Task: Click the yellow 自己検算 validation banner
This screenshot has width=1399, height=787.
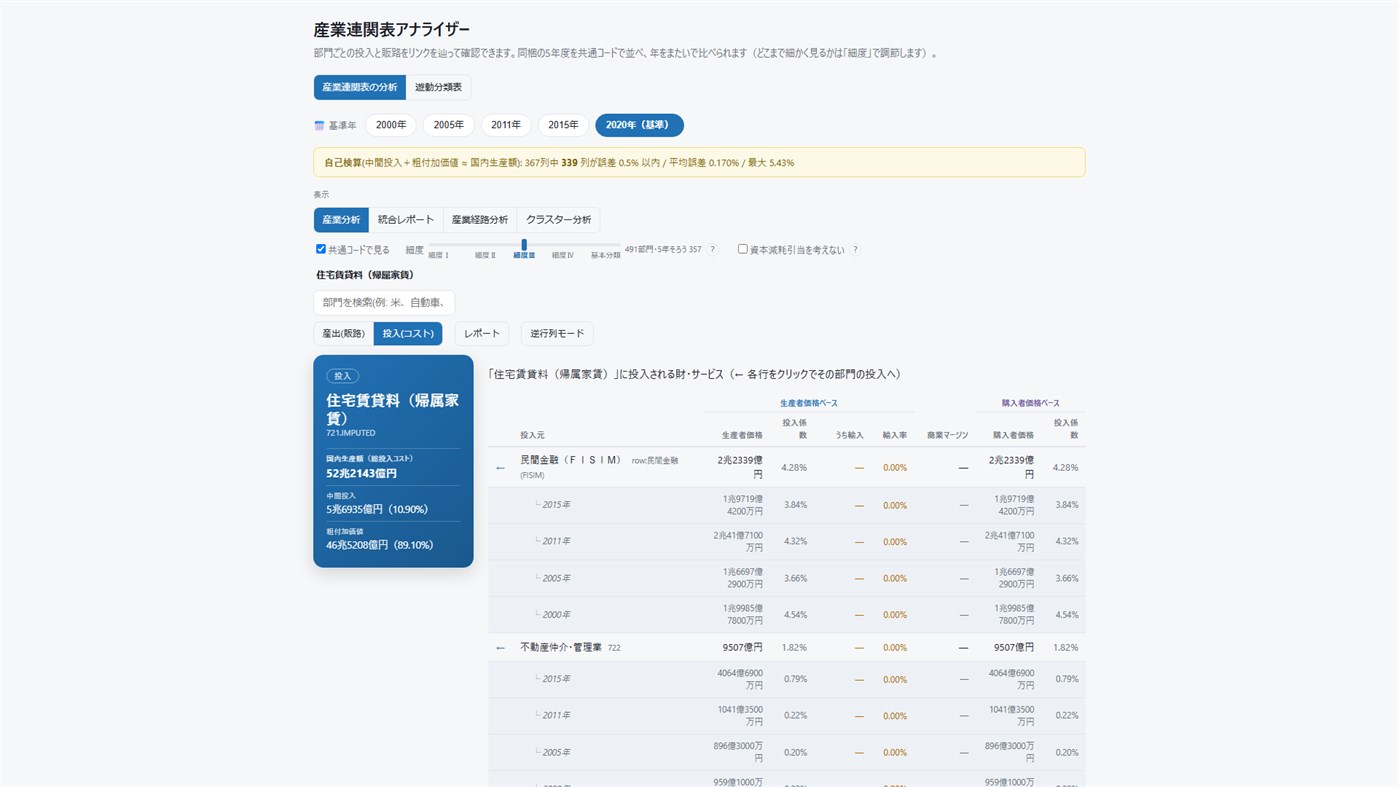Action: [699, 162]
